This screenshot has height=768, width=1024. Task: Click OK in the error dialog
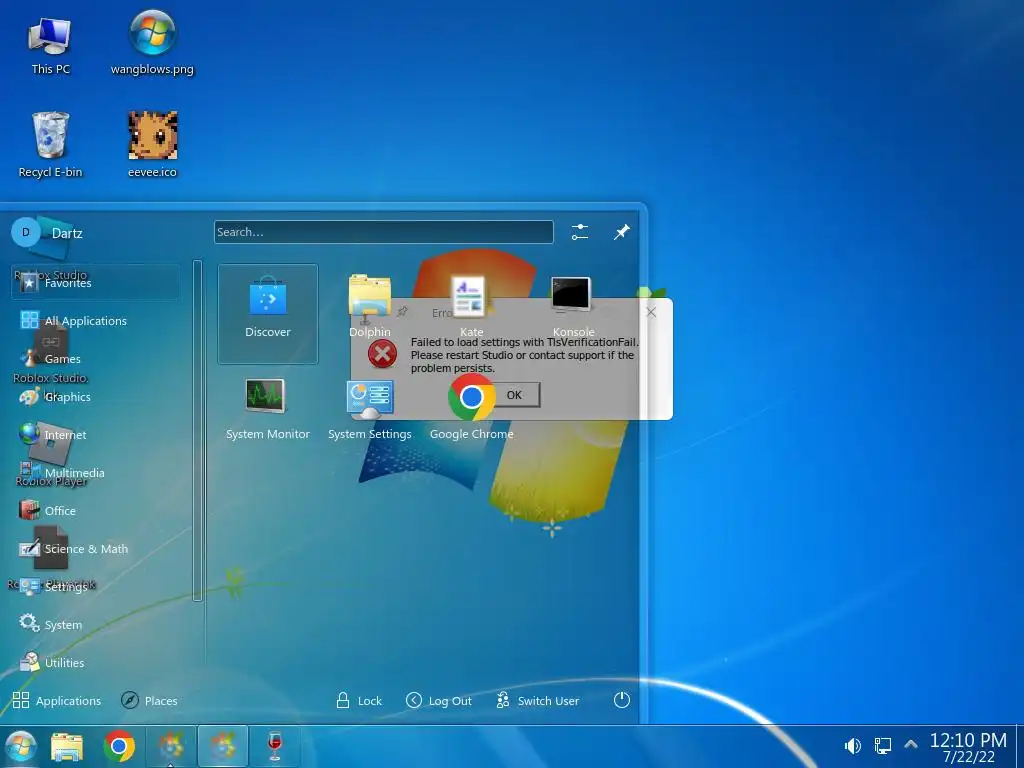(515, 395)
